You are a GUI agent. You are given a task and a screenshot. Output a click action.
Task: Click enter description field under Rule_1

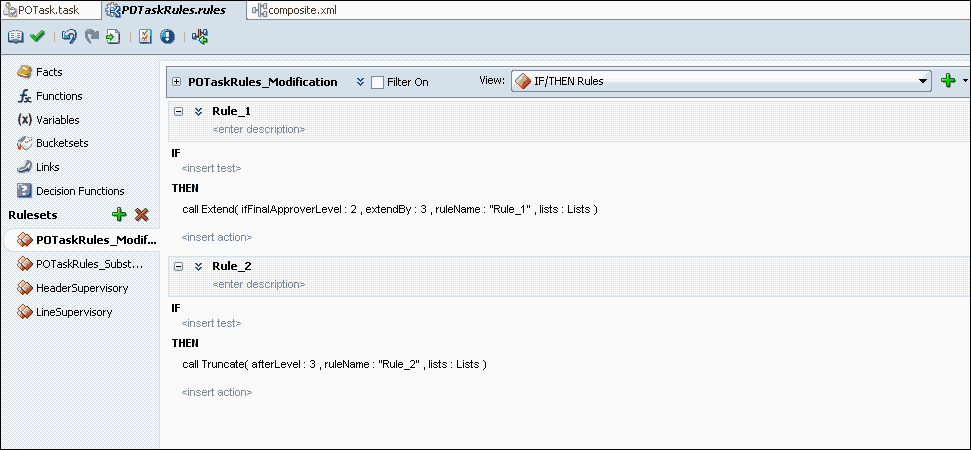point(258,129)
